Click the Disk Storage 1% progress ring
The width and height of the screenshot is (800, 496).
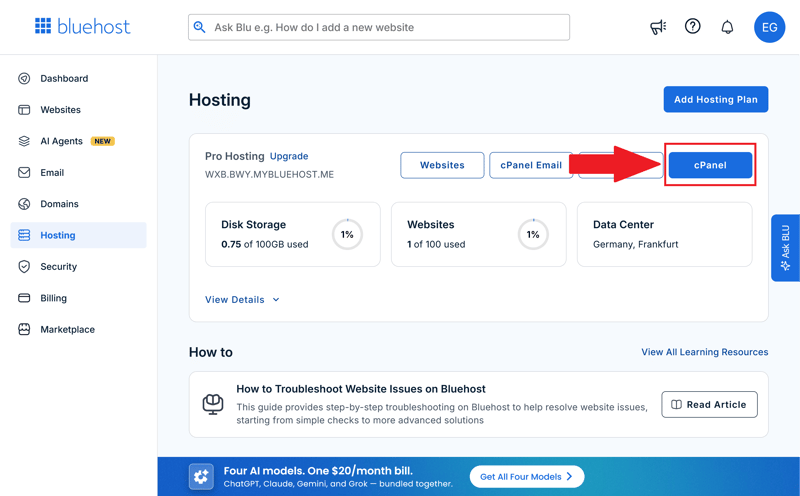(347, 234)
